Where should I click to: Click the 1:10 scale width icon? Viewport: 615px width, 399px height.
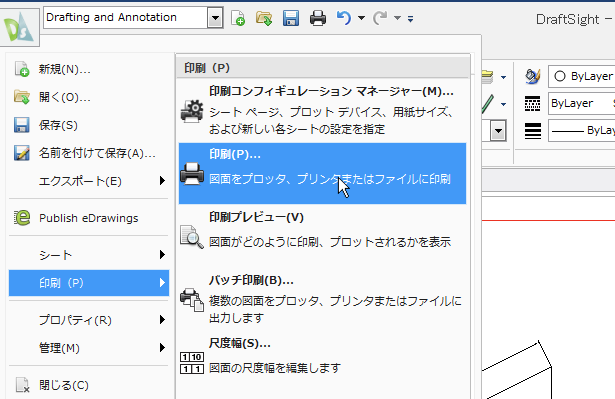(192, 363)
